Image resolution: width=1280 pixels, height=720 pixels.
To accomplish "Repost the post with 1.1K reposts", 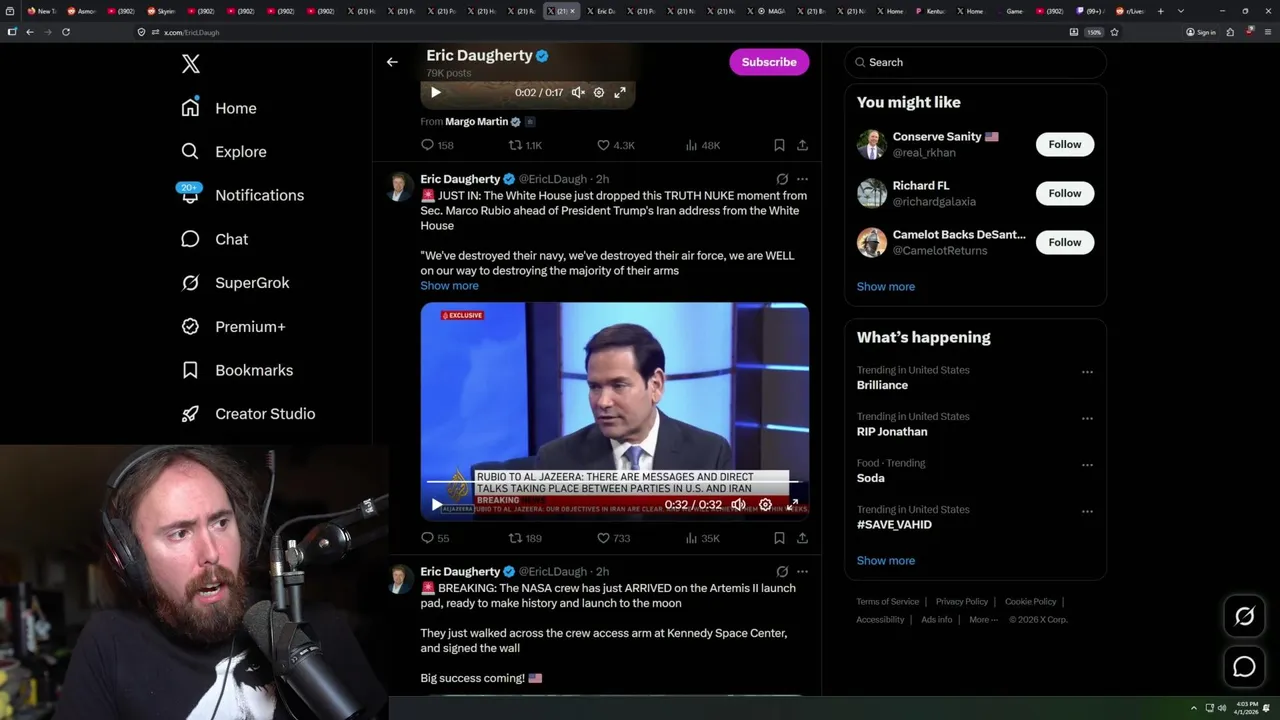I will 525,145.
